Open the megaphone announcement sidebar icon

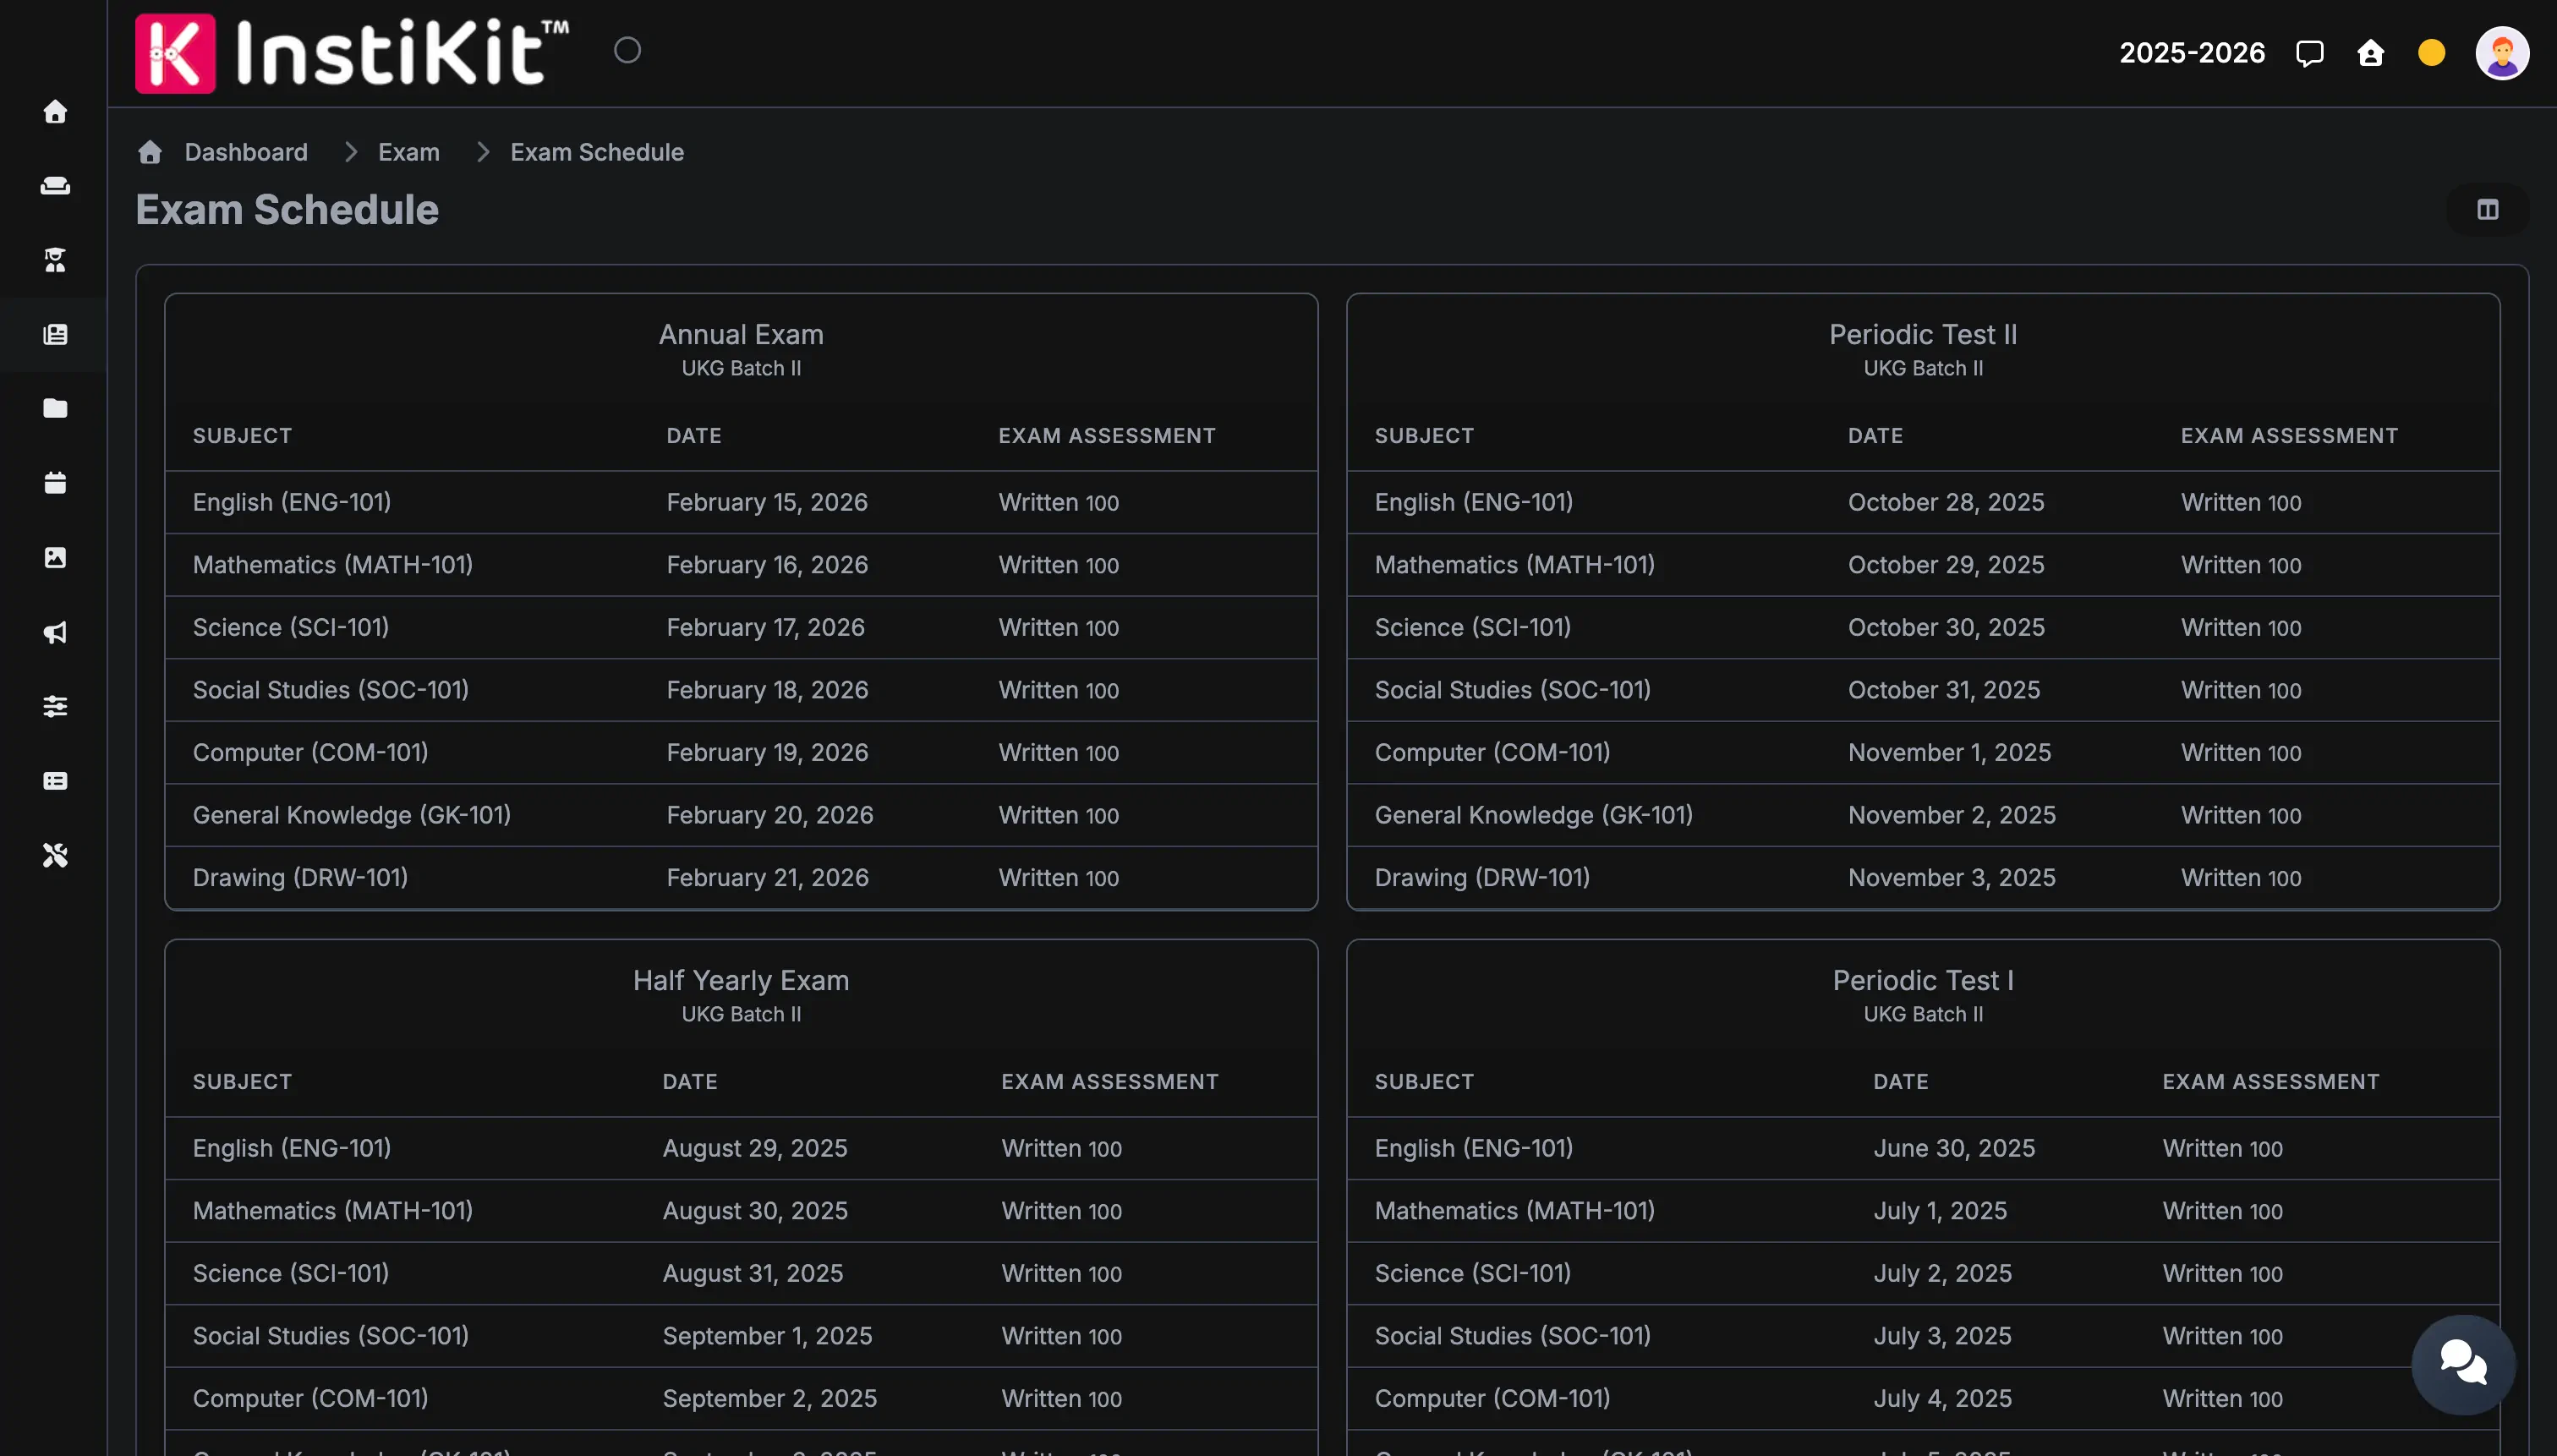(55, 632)
